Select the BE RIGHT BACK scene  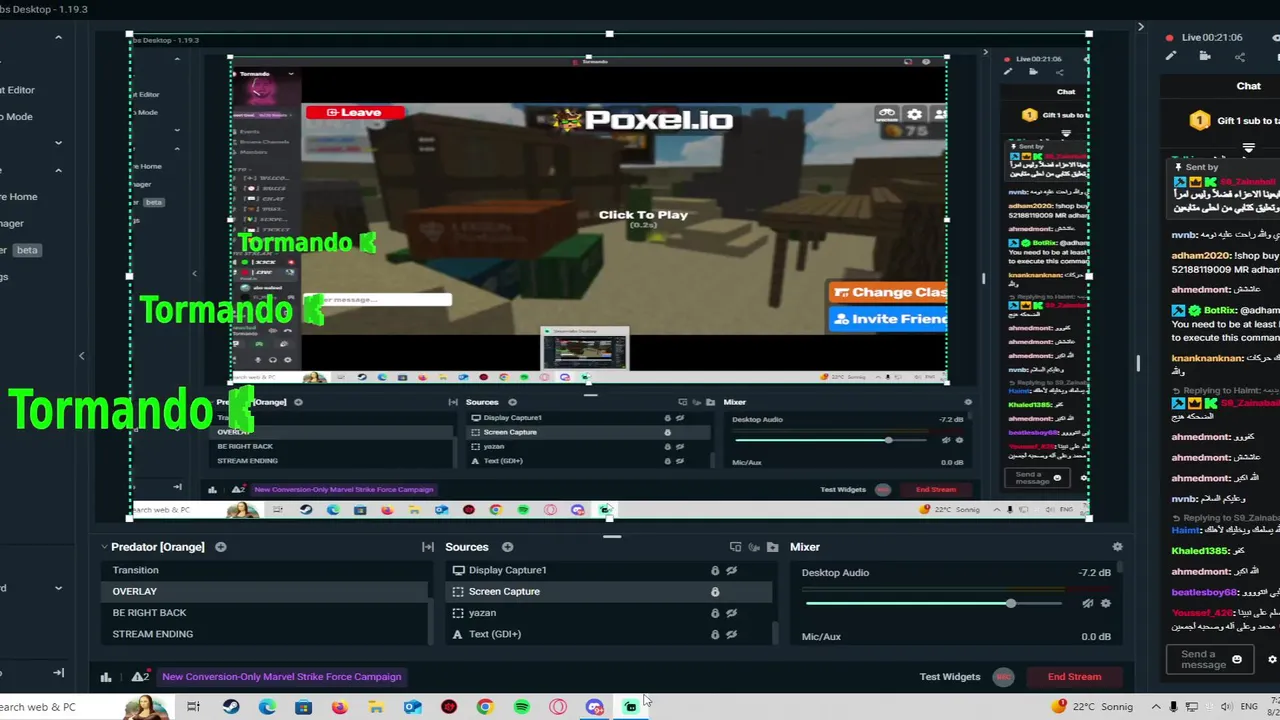click(264, 612)
